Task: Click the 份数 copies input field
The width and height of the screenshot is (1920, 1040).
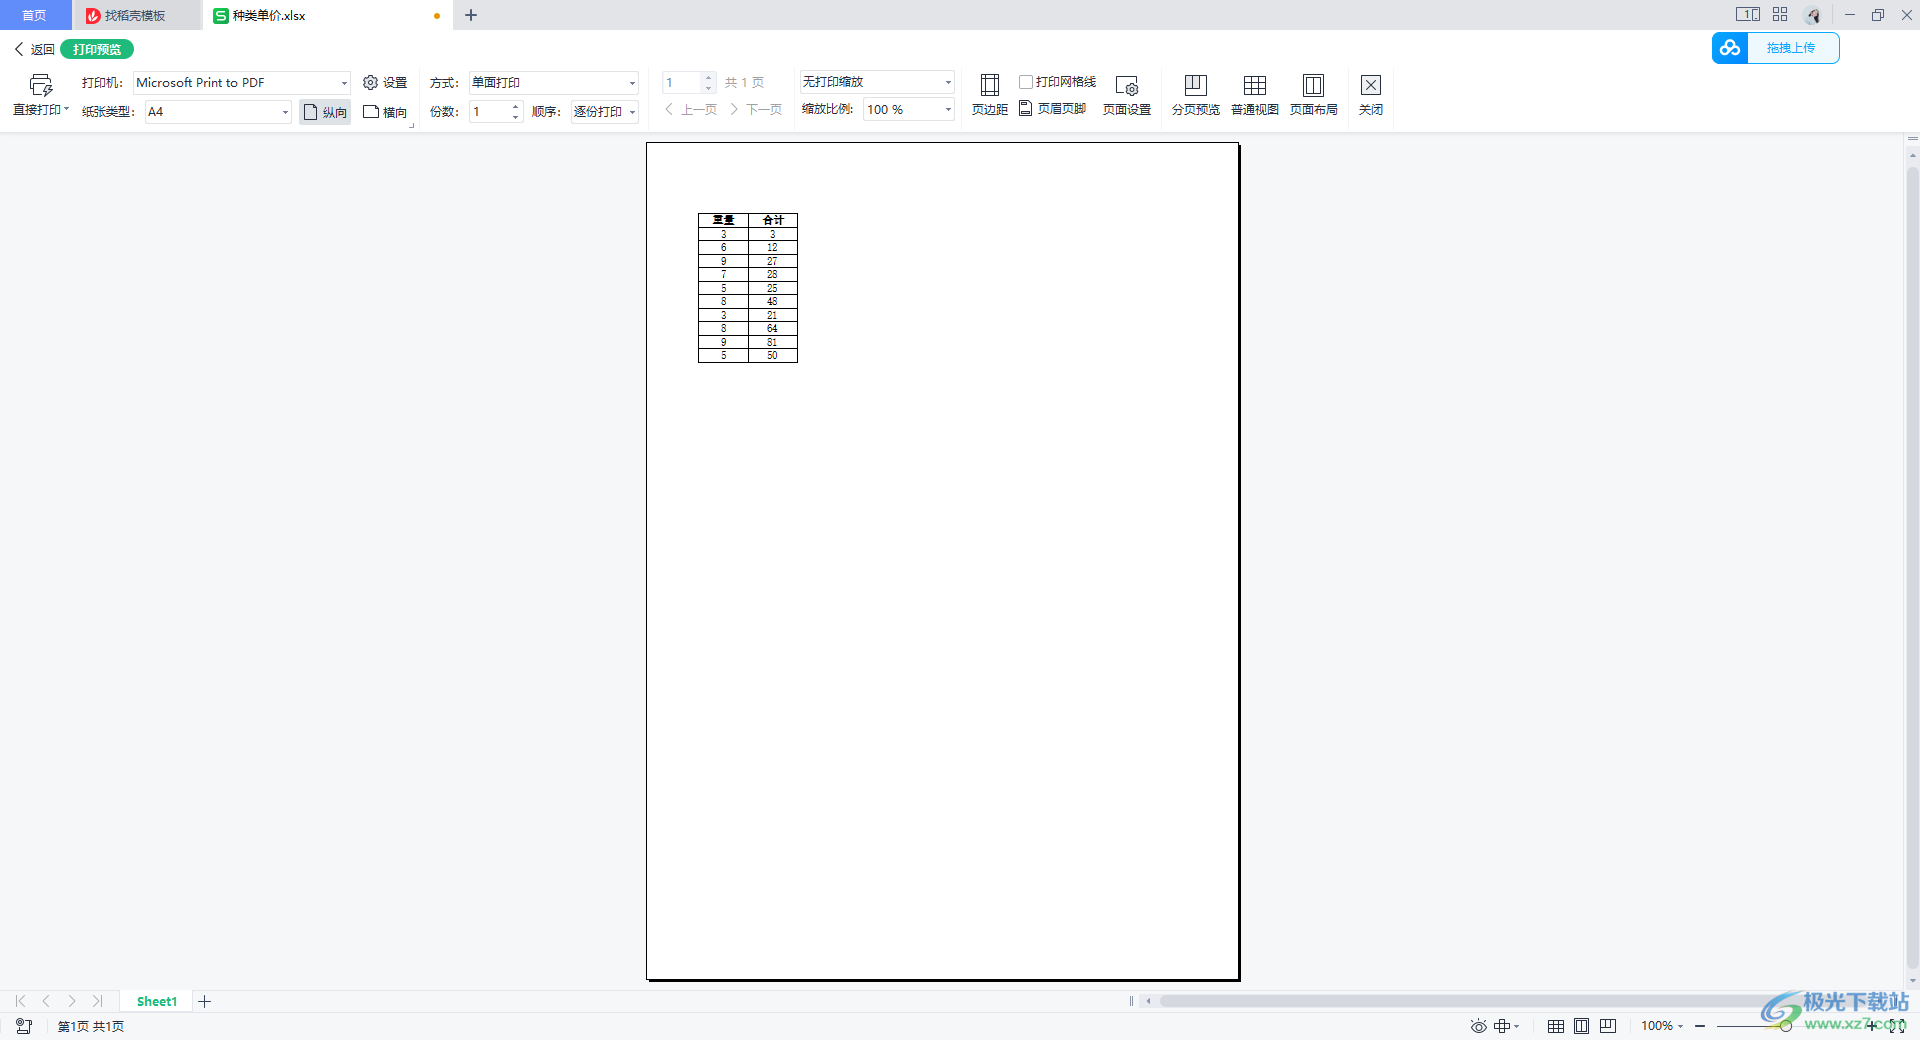Action: (490, 112)
